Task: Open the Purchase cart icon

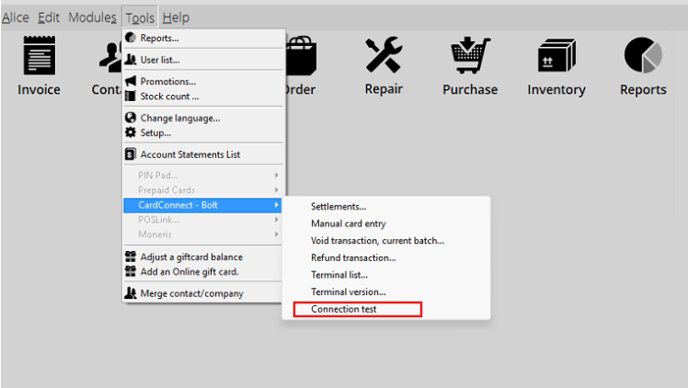Action: tap(470, 55)
